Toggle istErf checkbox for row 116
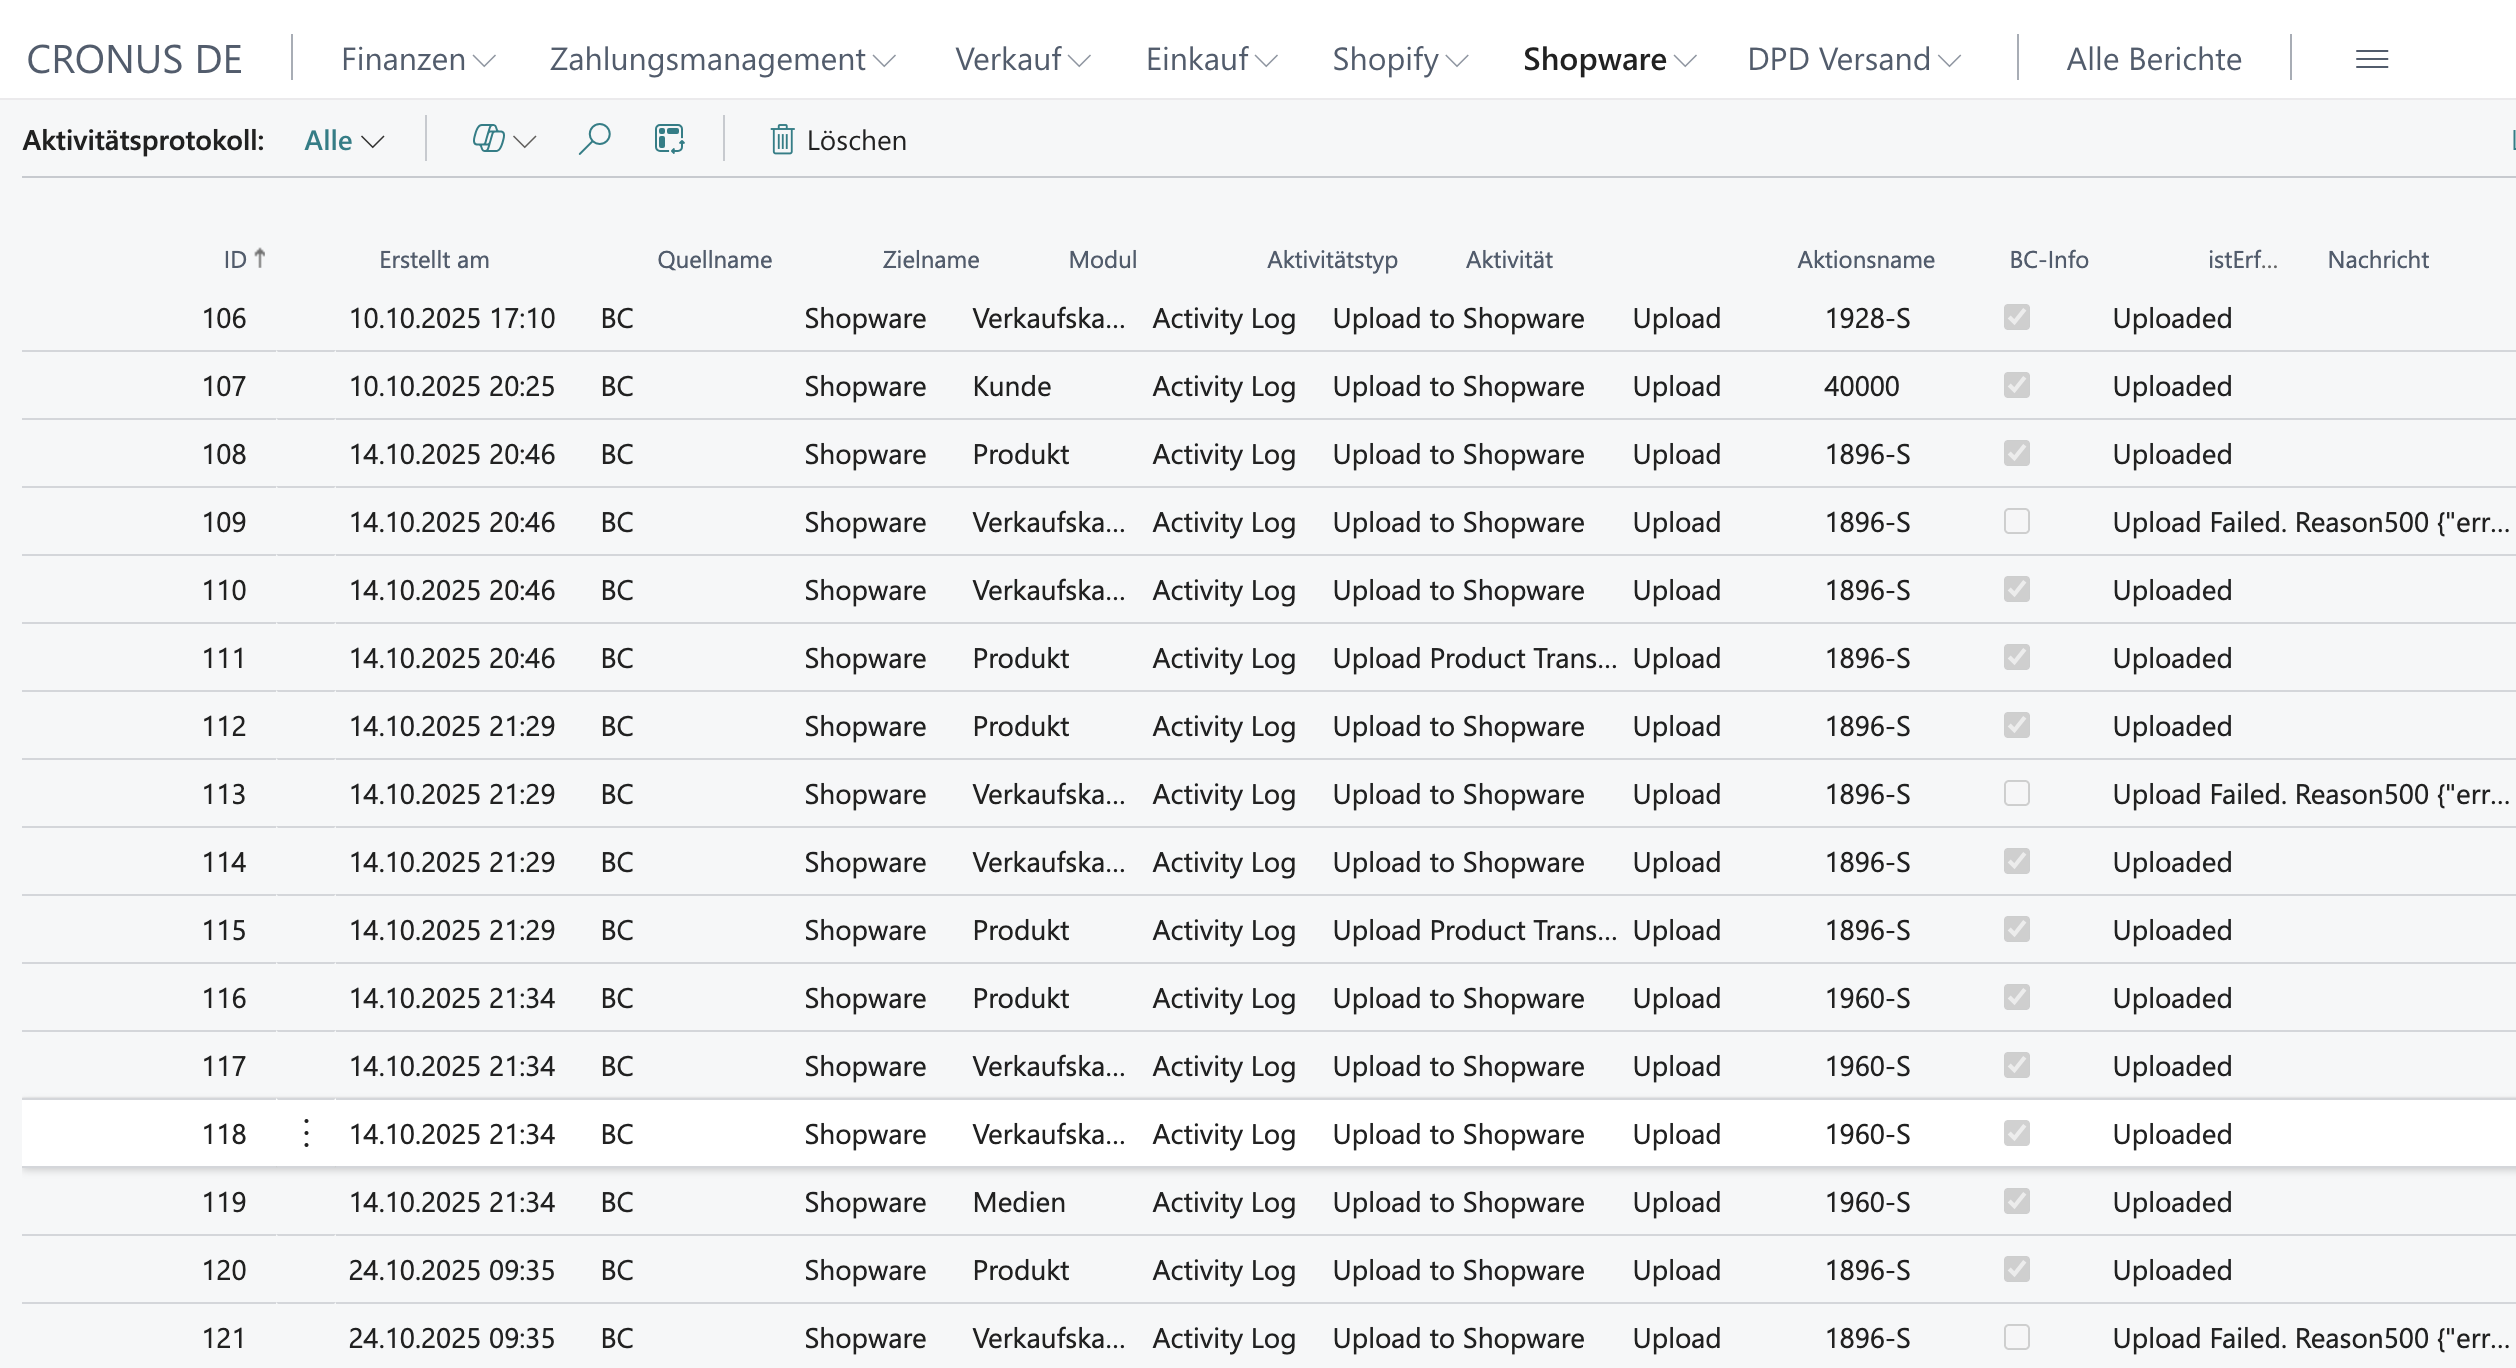This screenshot has width=2516, height=1368. click(x=2017, y=997)
